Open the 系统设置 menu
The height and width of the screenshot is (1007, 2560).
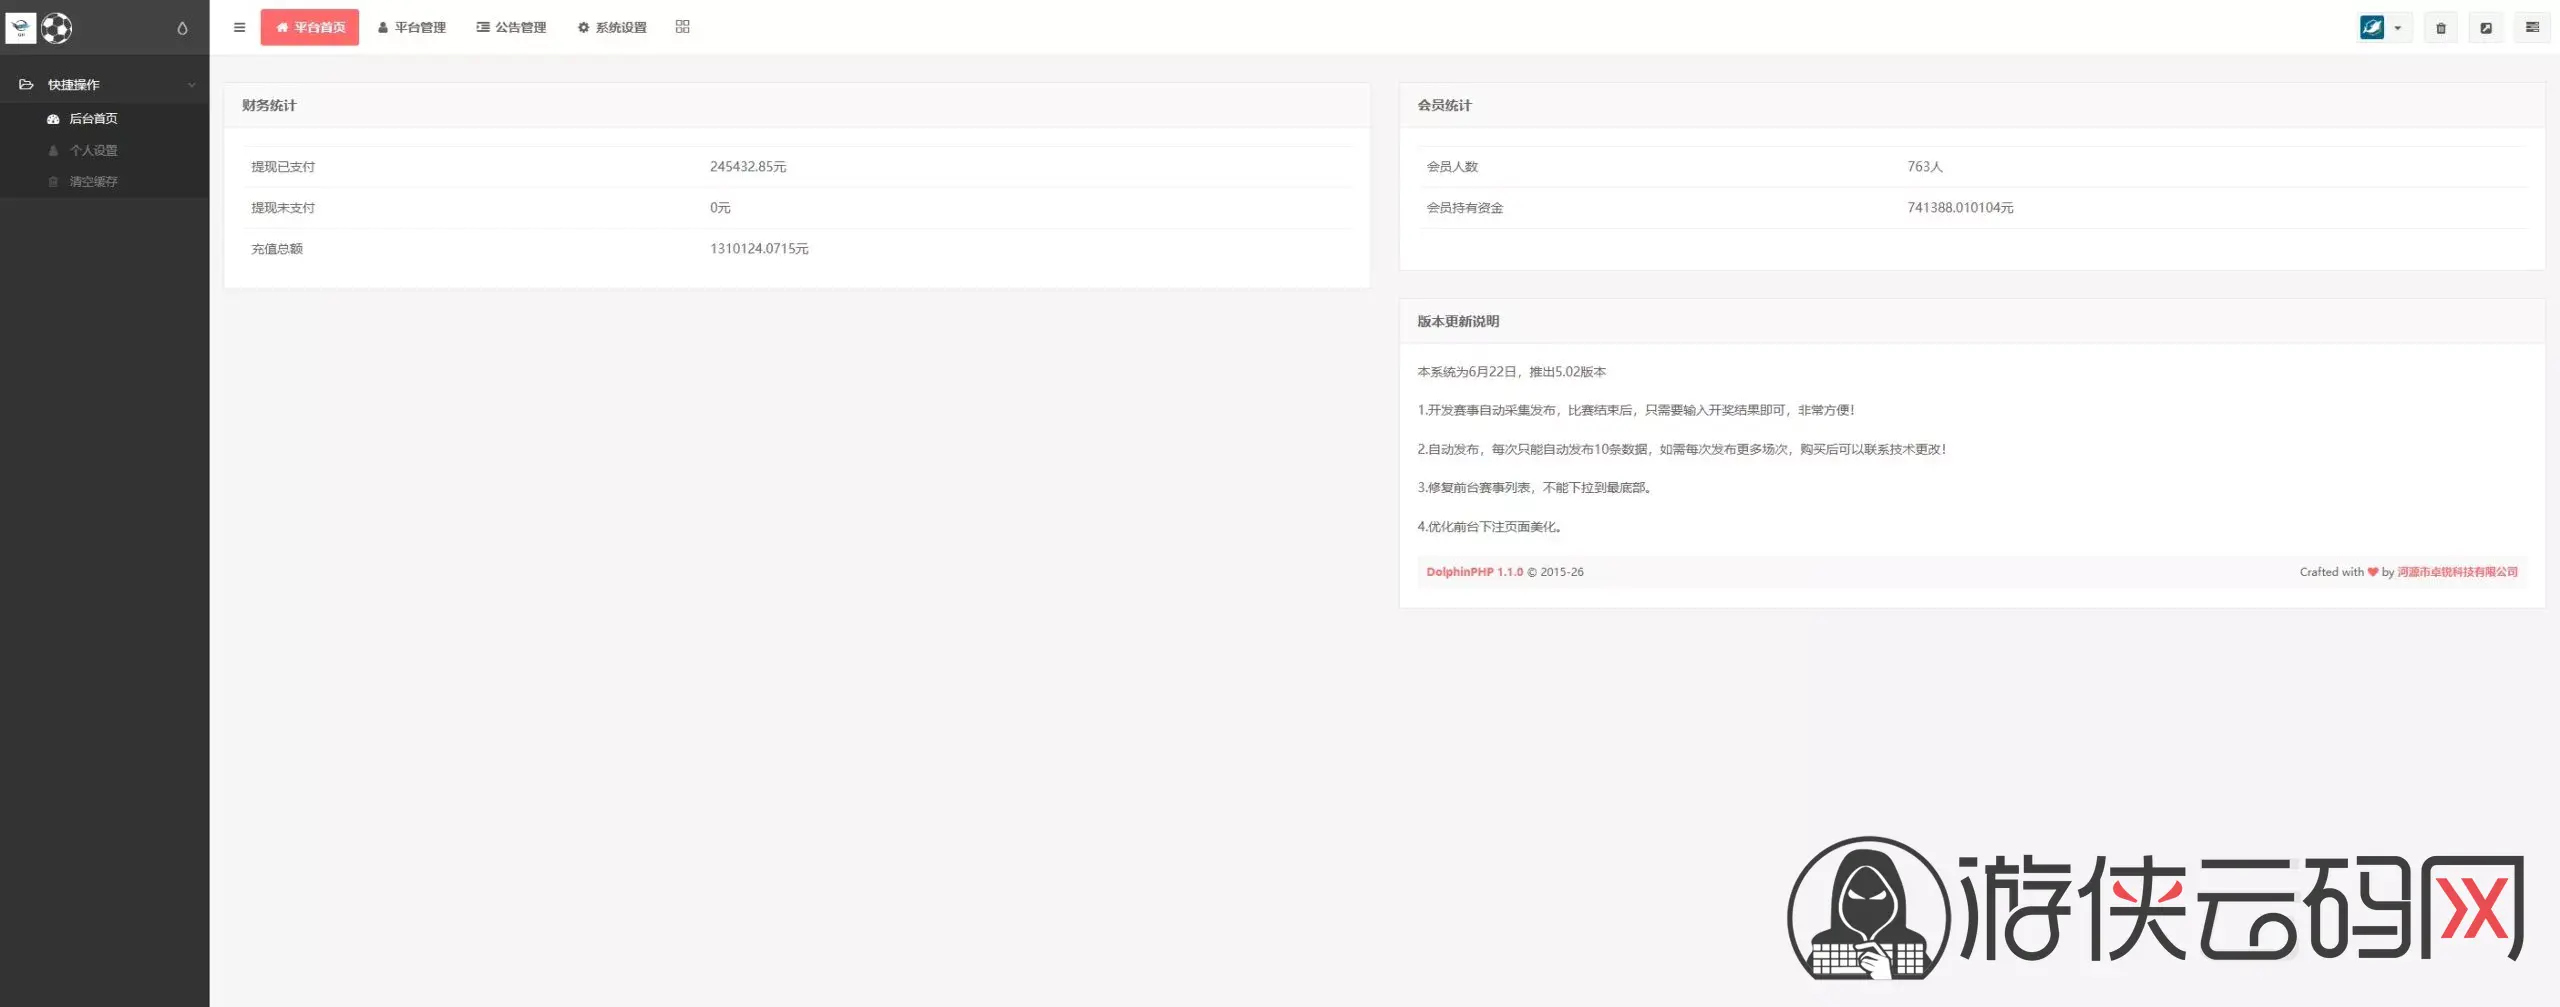pyautogui.click(x=612, y=27)
